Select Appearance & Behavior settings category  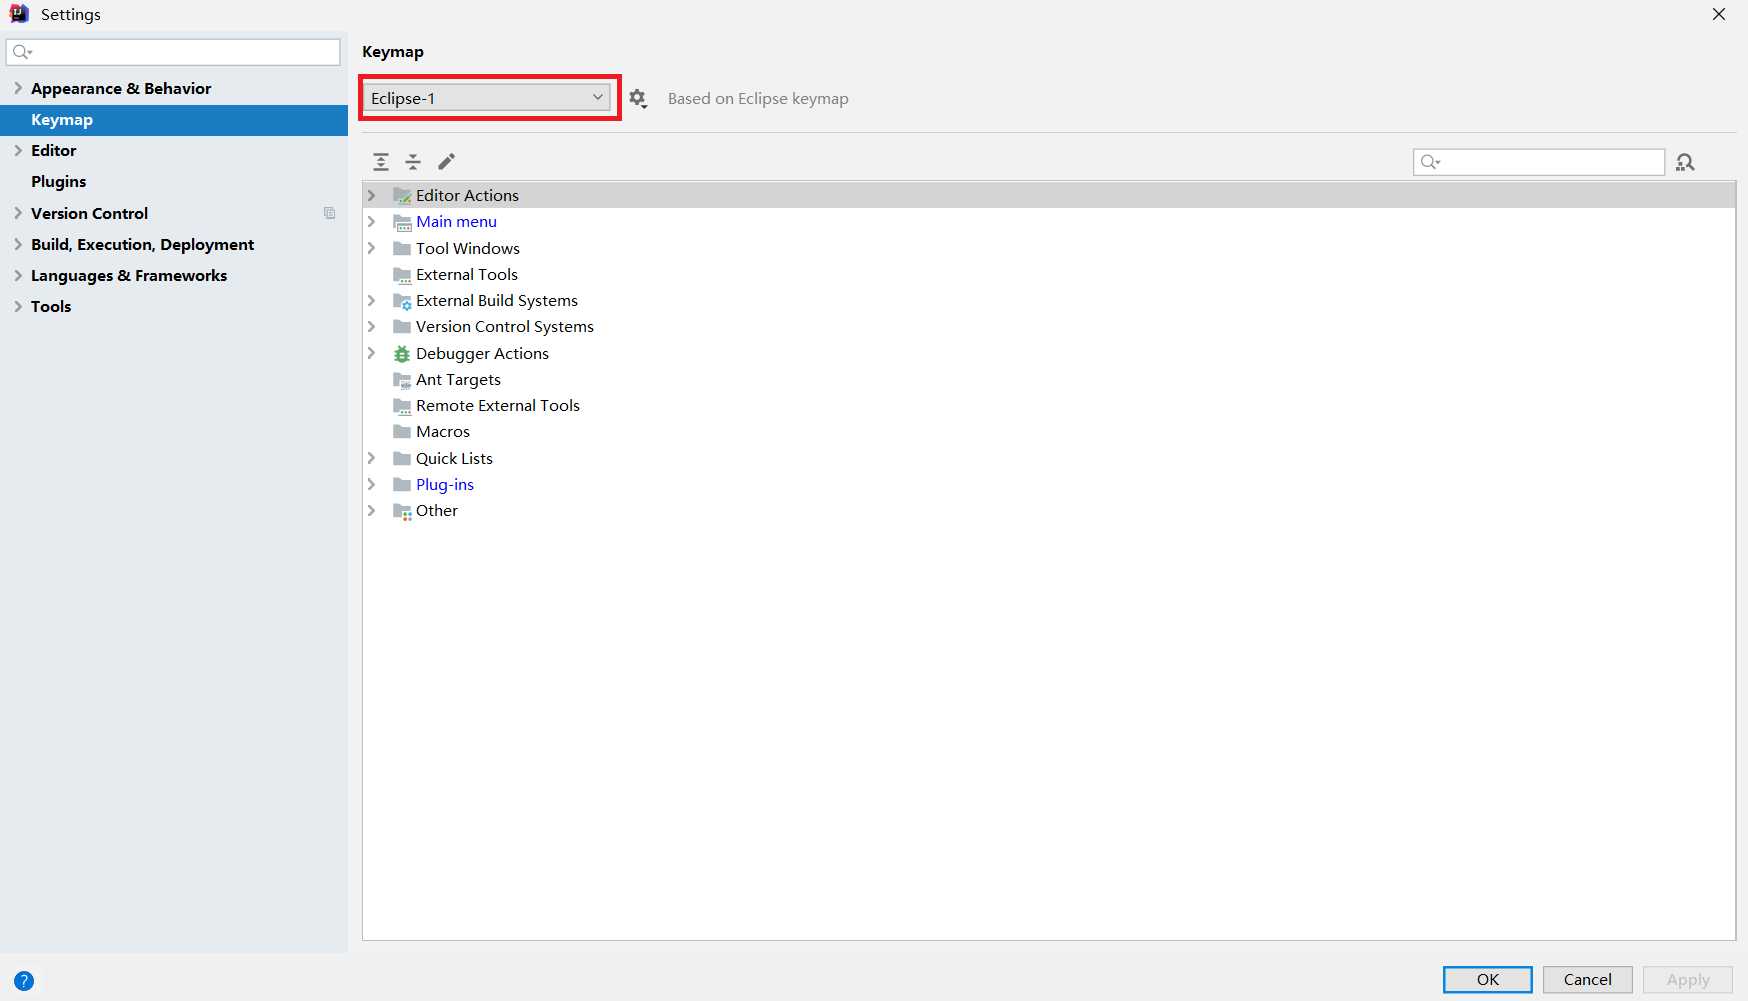(121, 88)
